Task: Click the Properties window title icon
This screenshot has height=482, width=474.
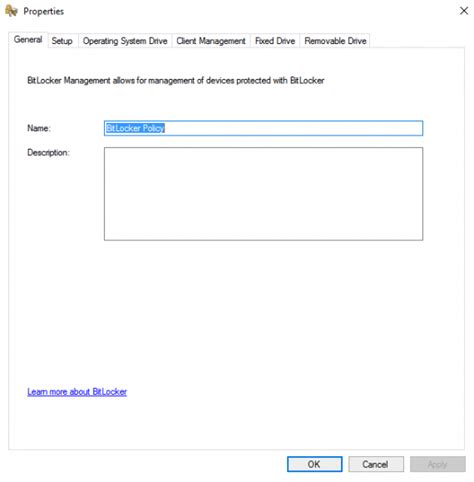Action: coord(11,11)
